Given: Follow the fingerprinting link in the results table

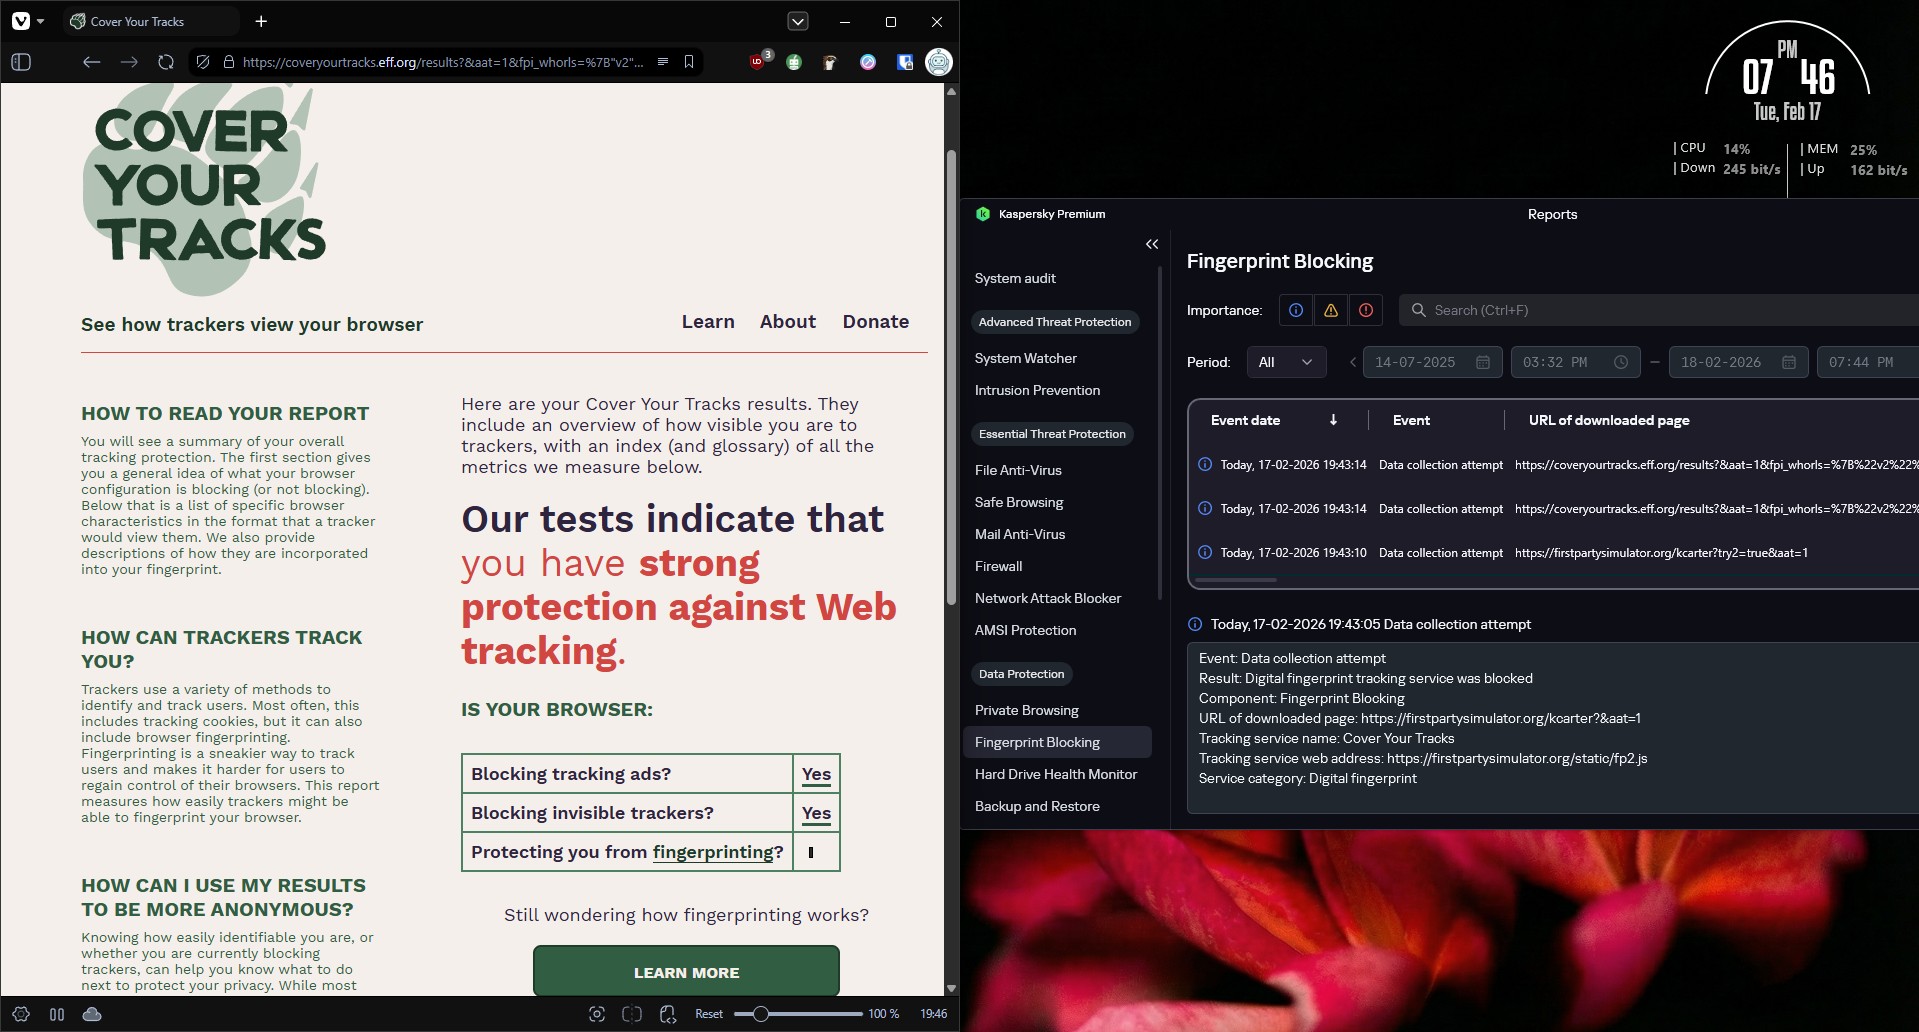Looking at the screenshot, I should click(x=713, y=852).
